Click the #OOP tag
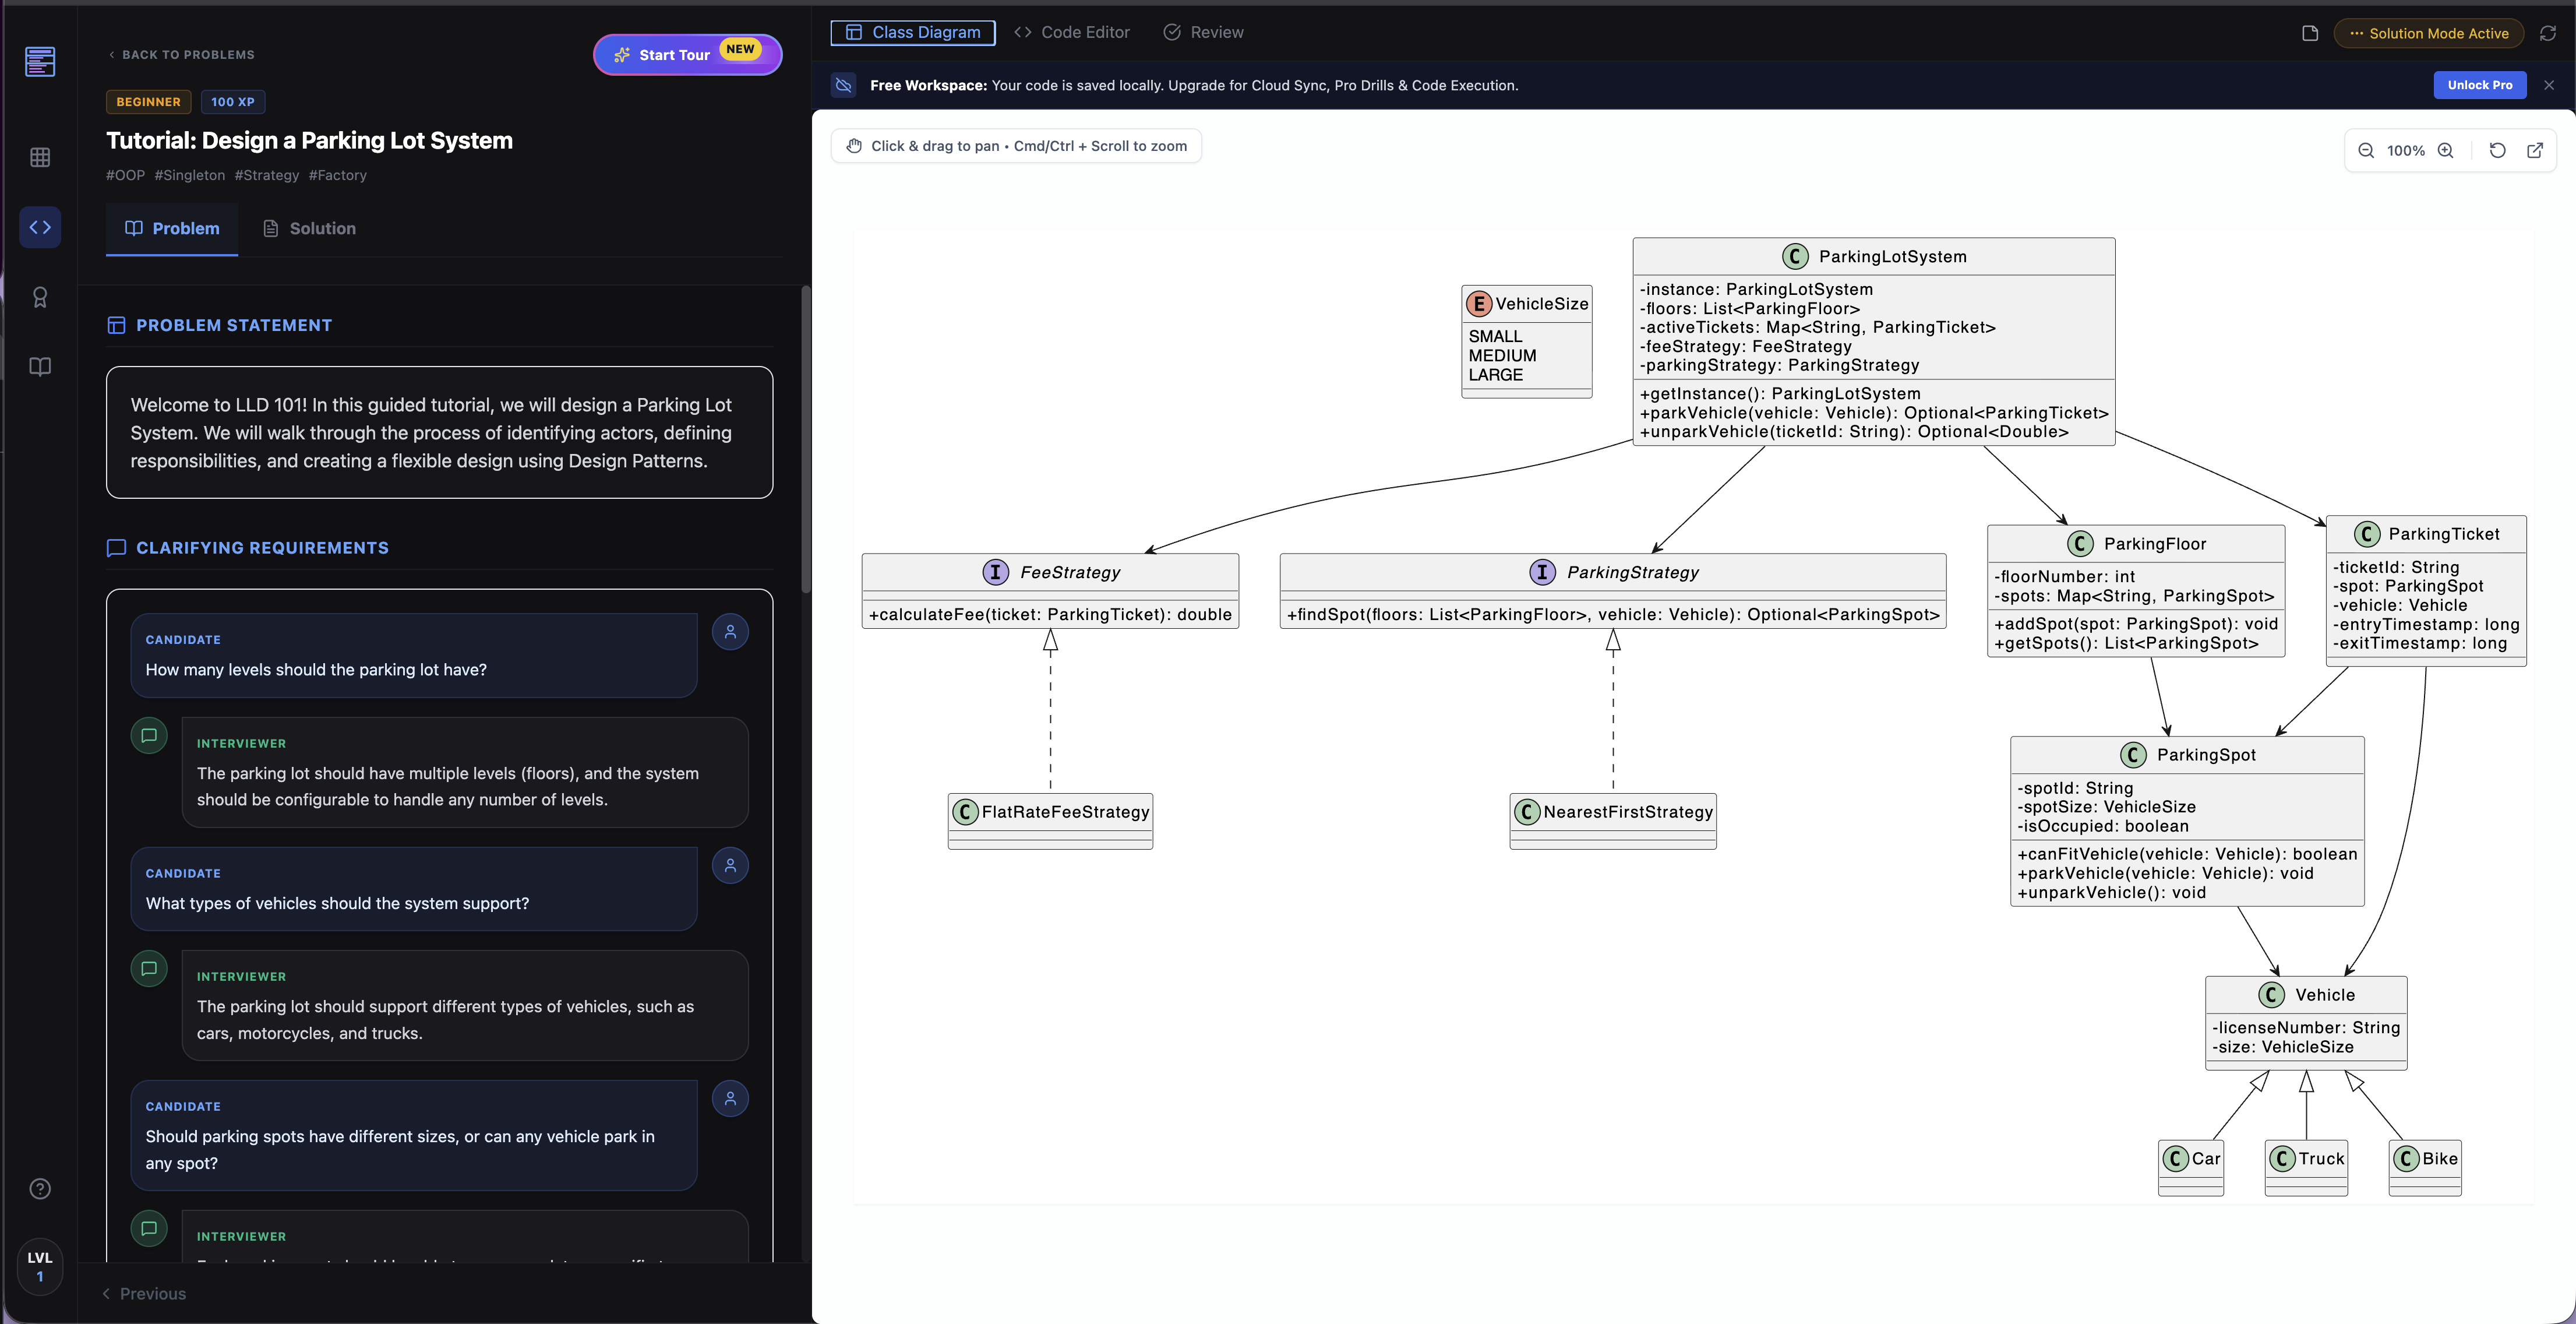The image size is (2576, 1324). pyautogui.click(x=126, y=175)
